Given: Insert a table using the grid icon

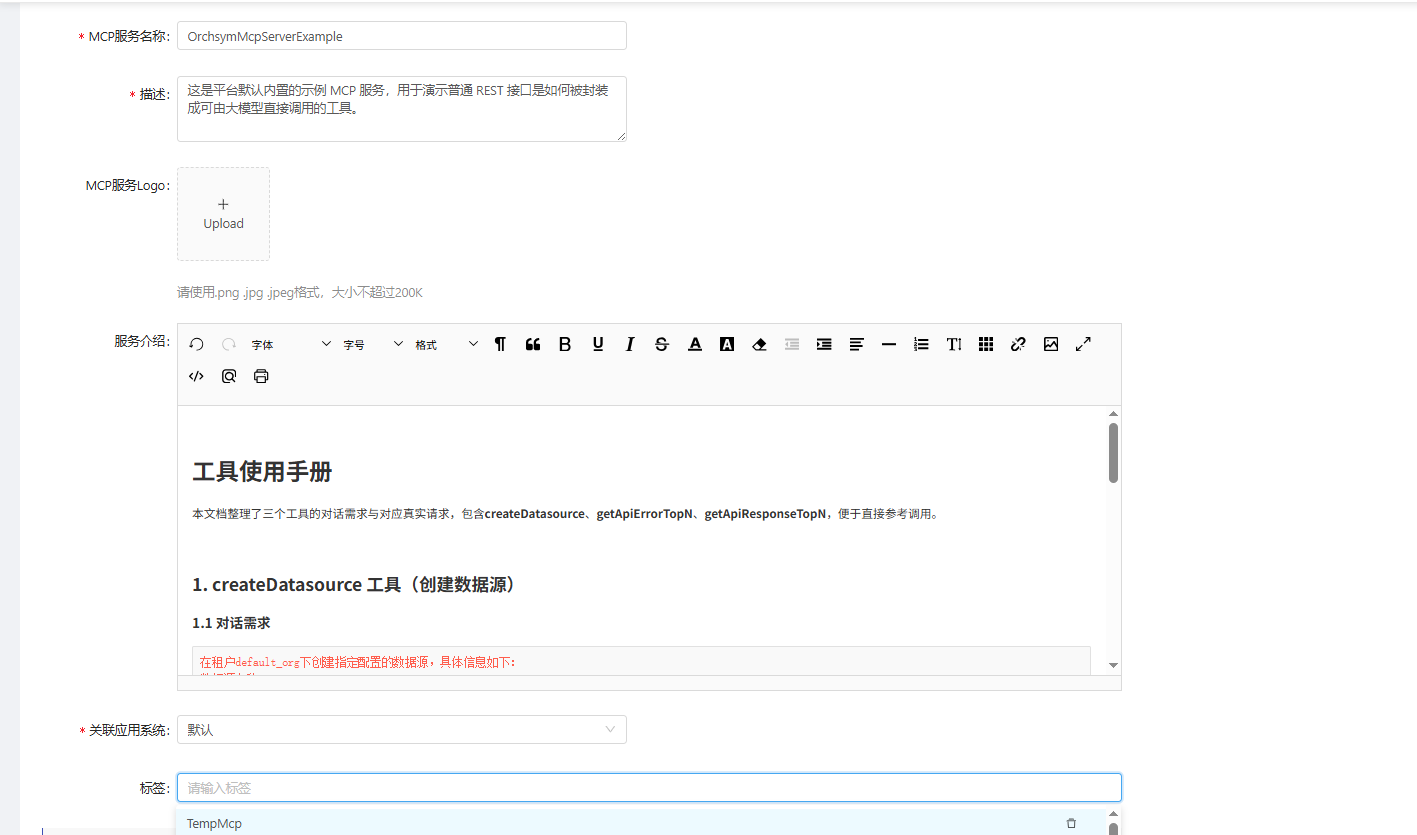Looking at the screenshot, I should [x=985, y=343].
